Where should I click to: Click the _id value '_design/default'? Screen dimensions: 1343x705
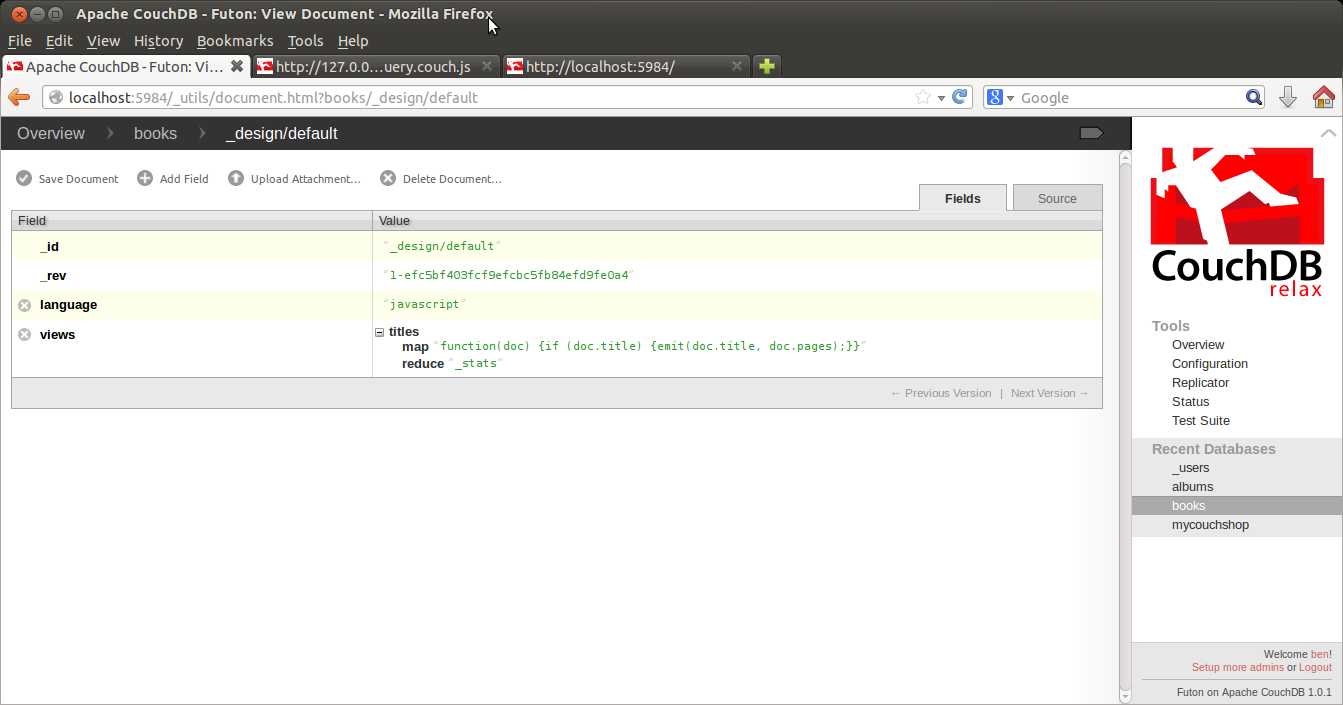point(441,246)
